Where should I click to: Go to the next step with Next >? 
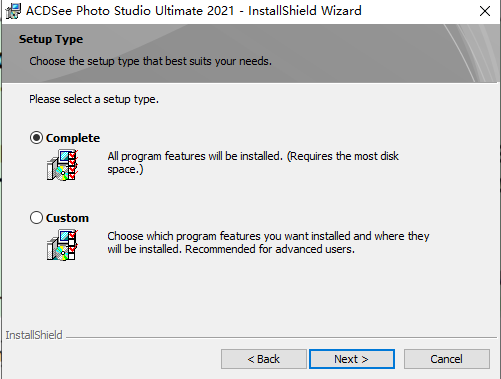(352, 359)
